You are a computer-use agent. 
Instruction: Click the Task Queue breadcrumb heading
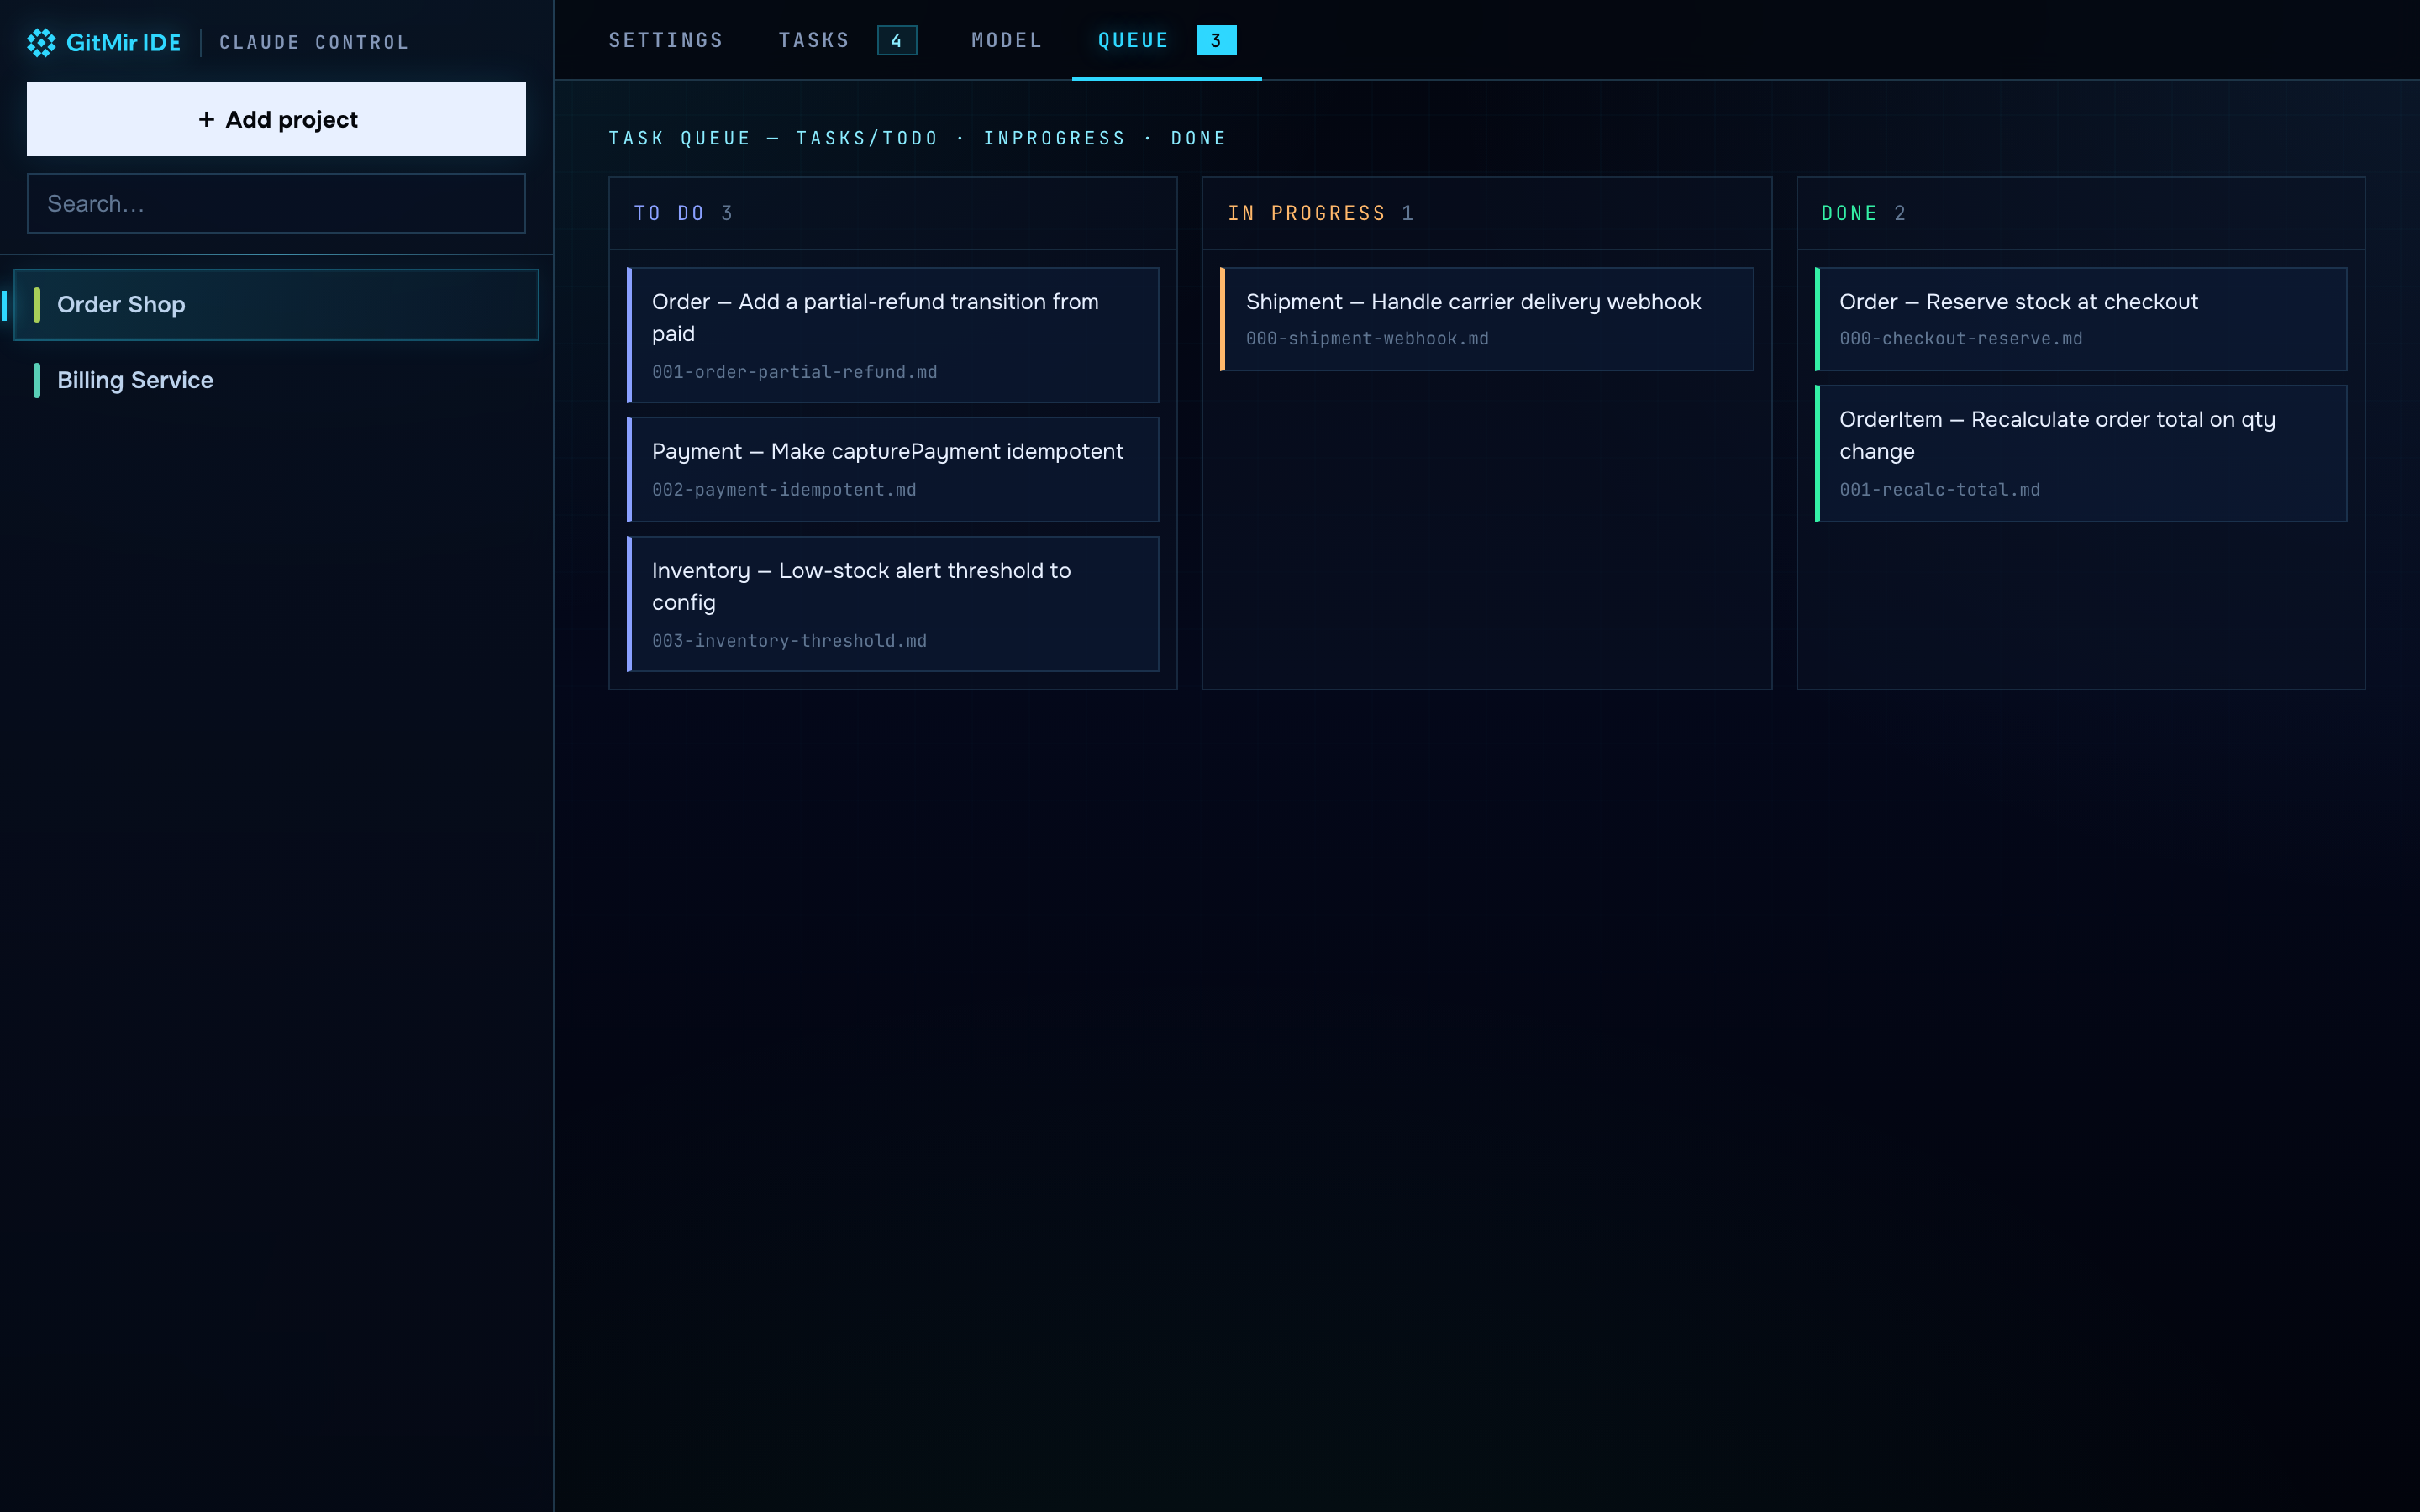[x=917, y=138]
